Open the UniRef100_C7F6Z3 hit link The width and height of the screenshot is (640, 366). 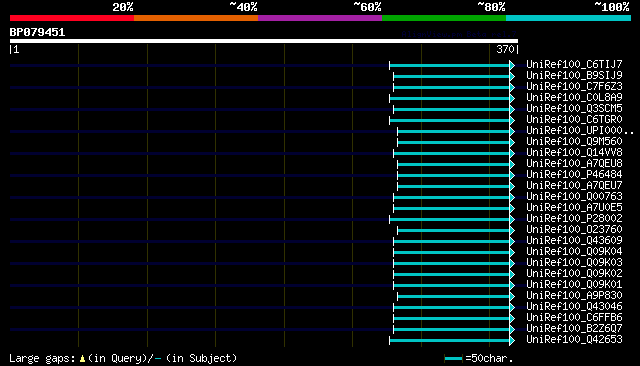[x=574, y=87]
